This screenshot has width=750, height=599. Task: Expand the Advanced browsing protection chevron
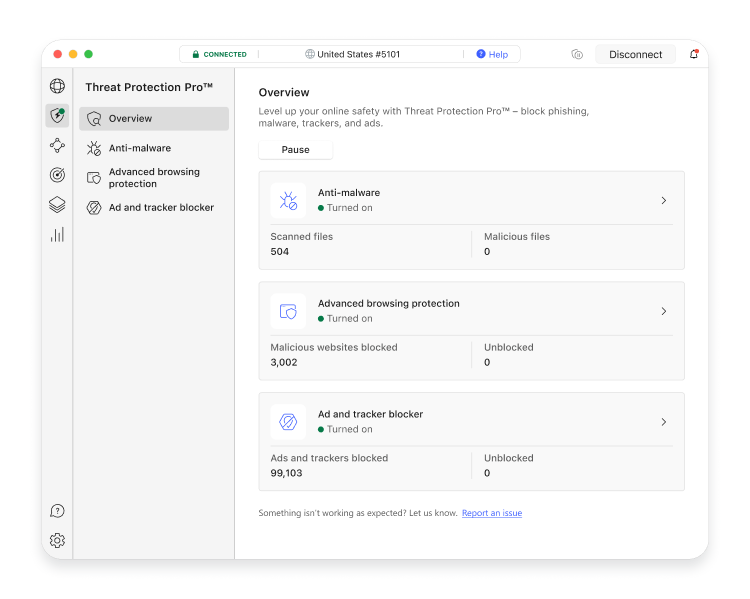[664, 312]
